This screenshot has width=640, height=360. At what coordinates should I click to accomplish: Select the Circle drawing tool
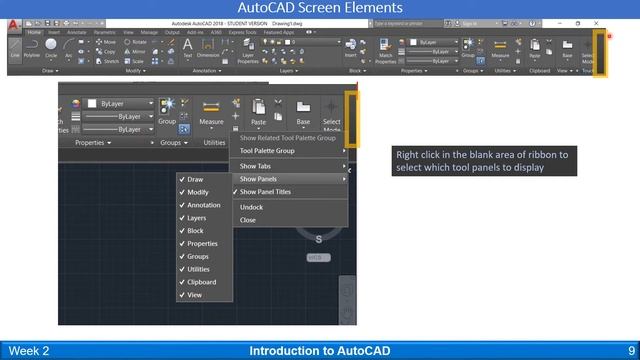pyautogui.click(x=51, y=48)
